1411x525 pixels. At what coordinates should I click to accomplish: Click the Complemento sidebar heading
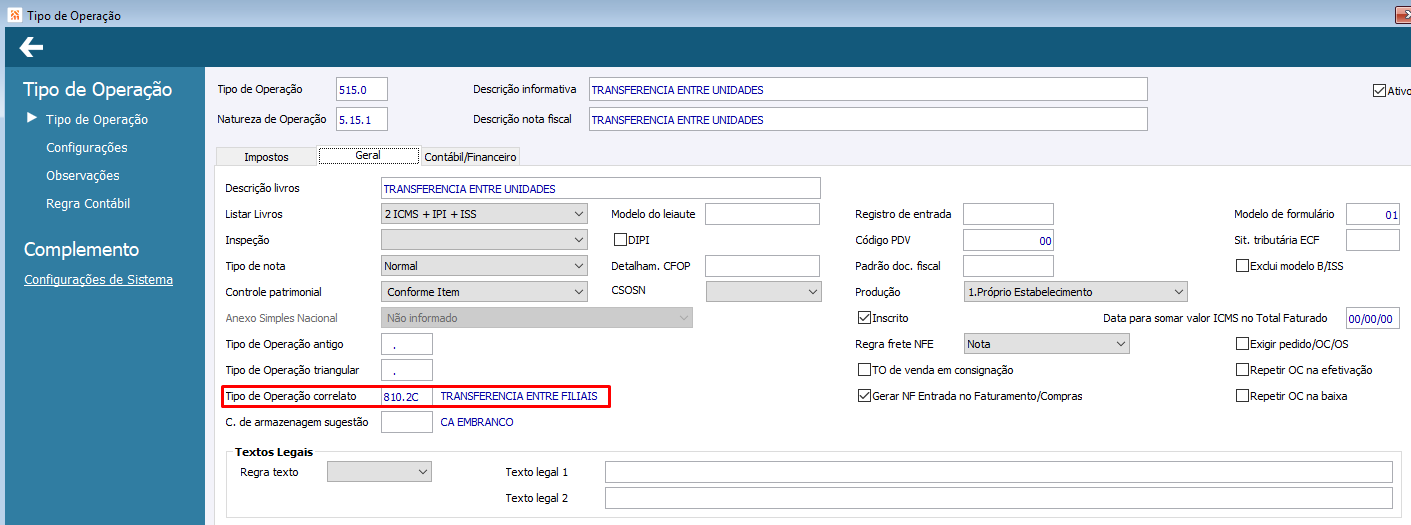pyautogui.click(x=82, y=249)
